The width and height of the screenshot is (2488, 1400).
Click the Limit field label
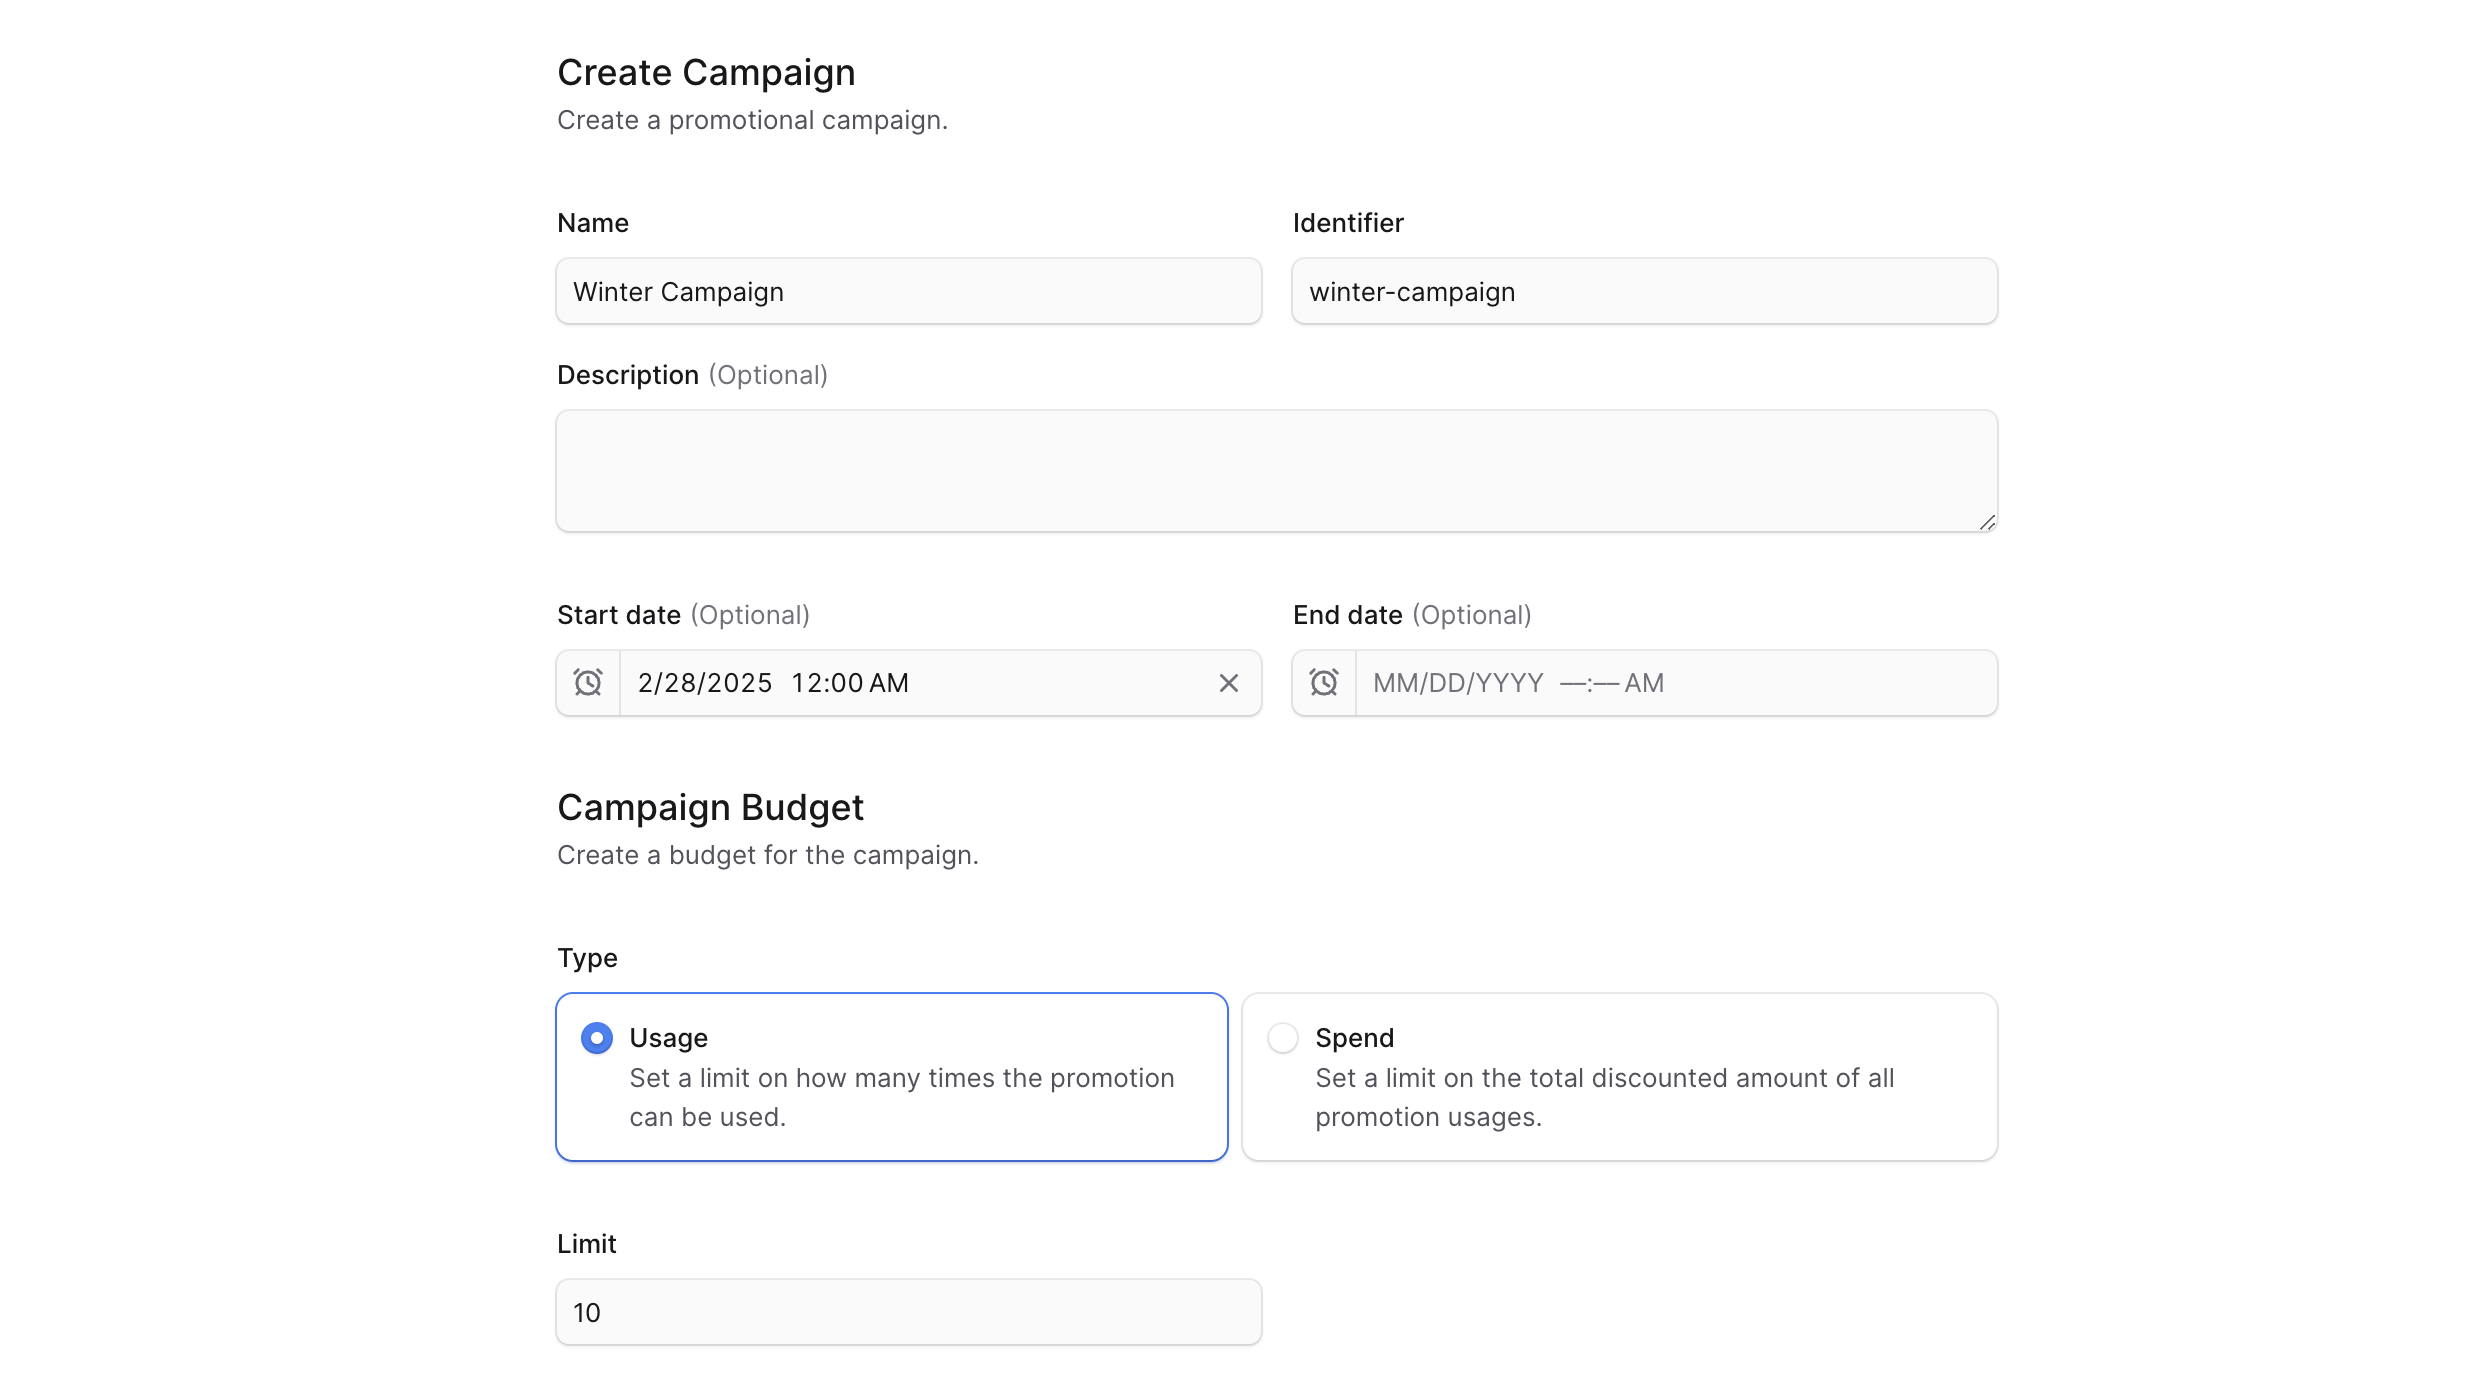[587, 1244]
